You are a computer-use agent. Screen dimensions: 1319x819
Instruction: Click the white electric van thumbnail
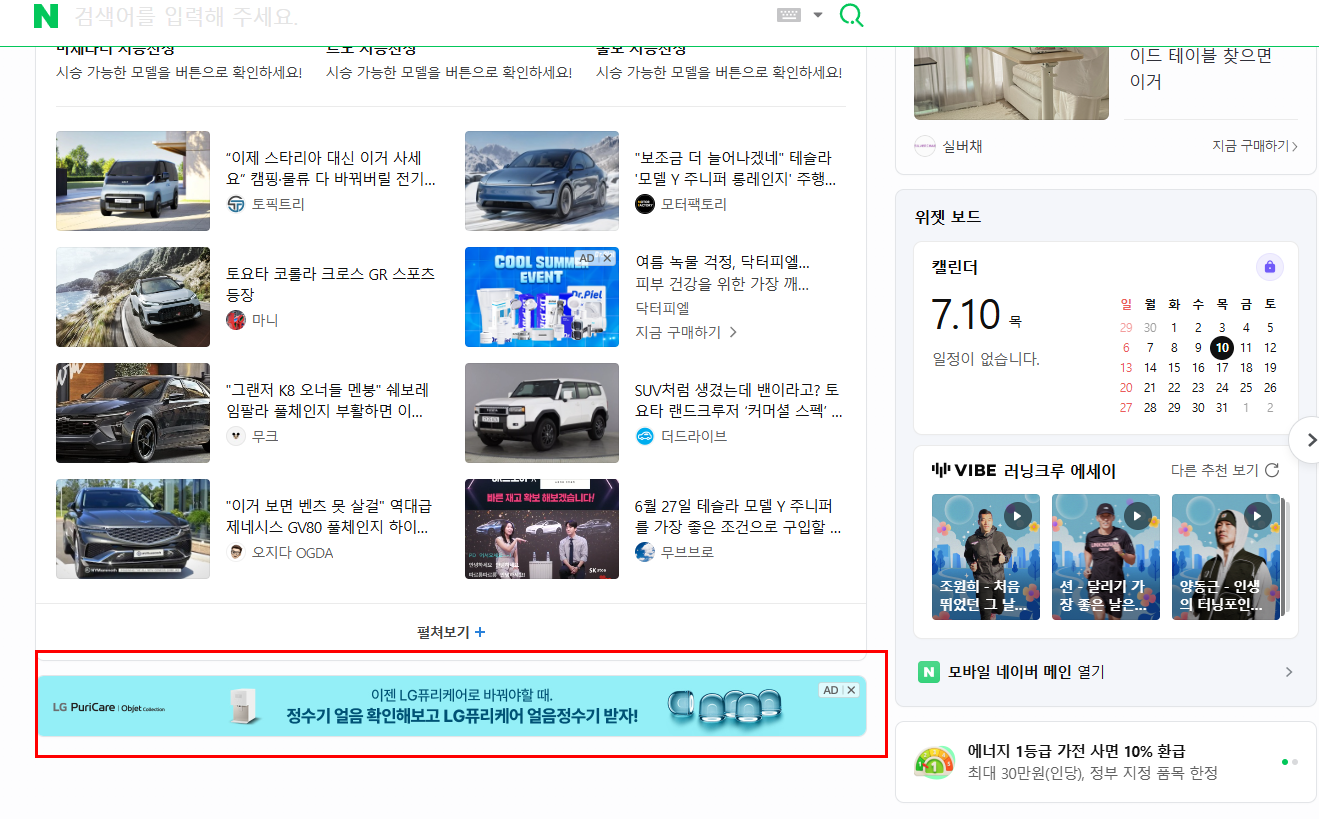(x=133, y=181)
